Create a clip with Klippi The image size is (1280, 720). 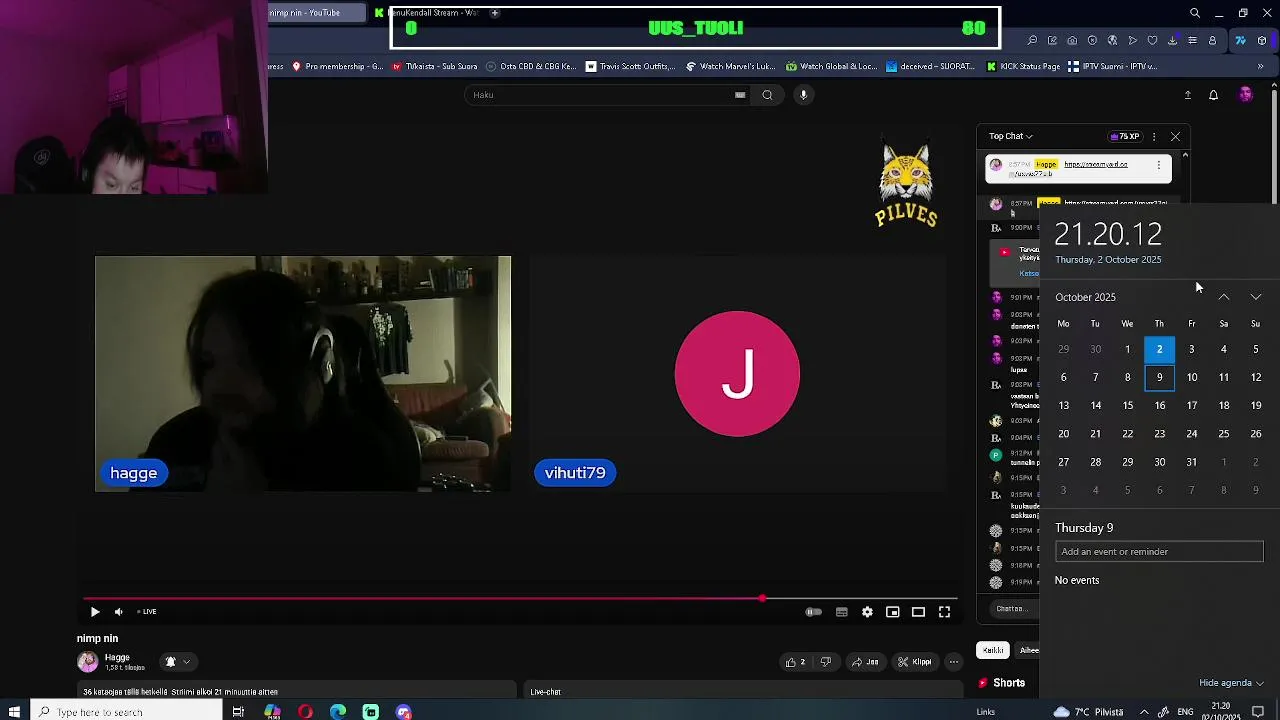pyautogui.click(x=915, y=662)
